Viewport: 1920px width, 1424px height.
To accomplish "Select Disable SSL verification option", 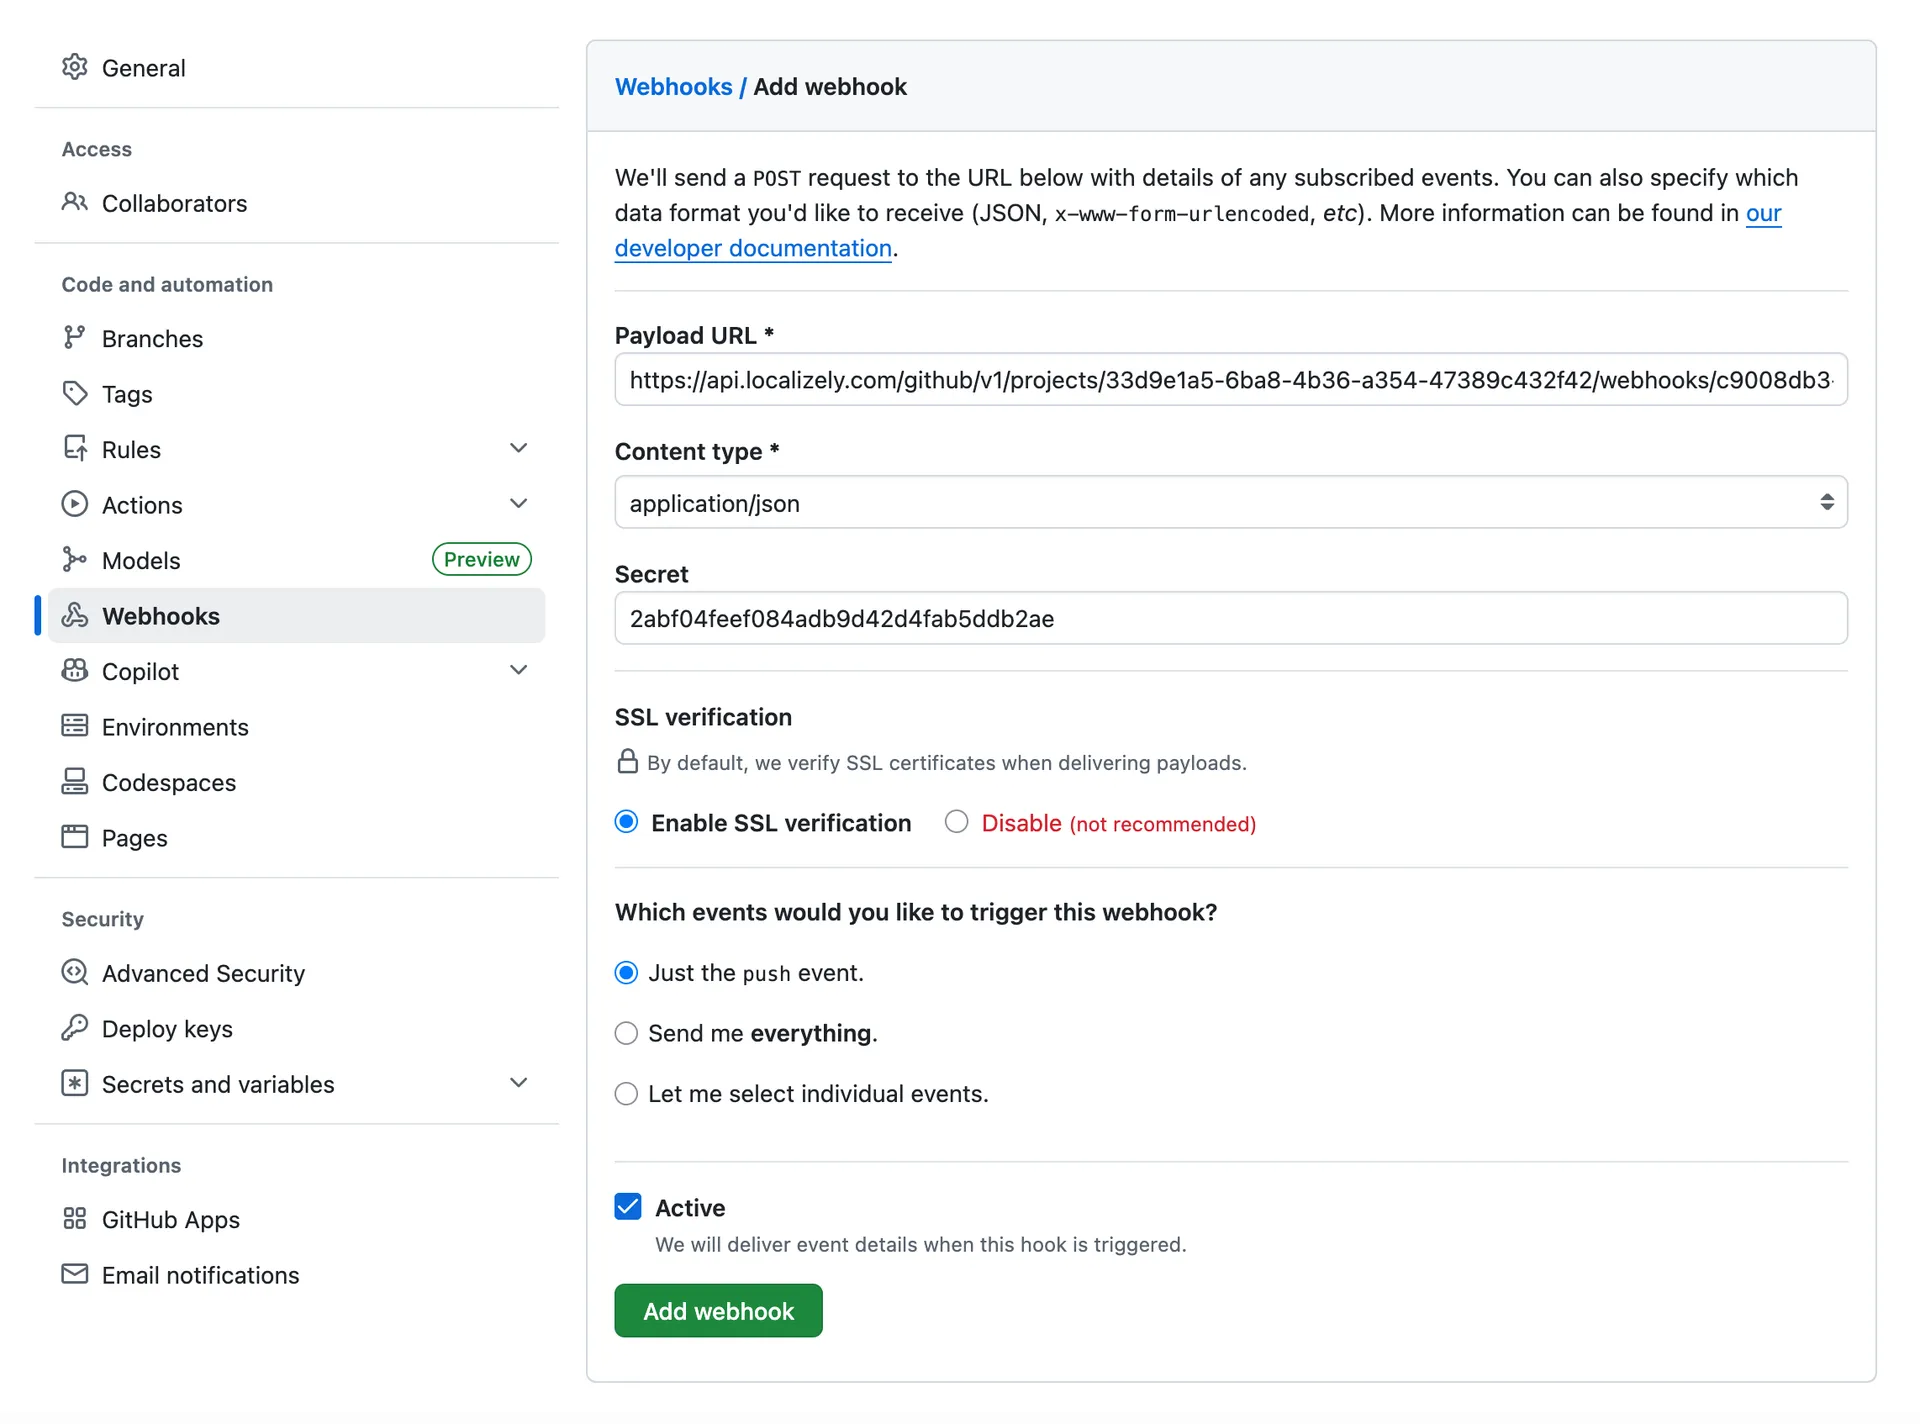I will pos(956,821).
